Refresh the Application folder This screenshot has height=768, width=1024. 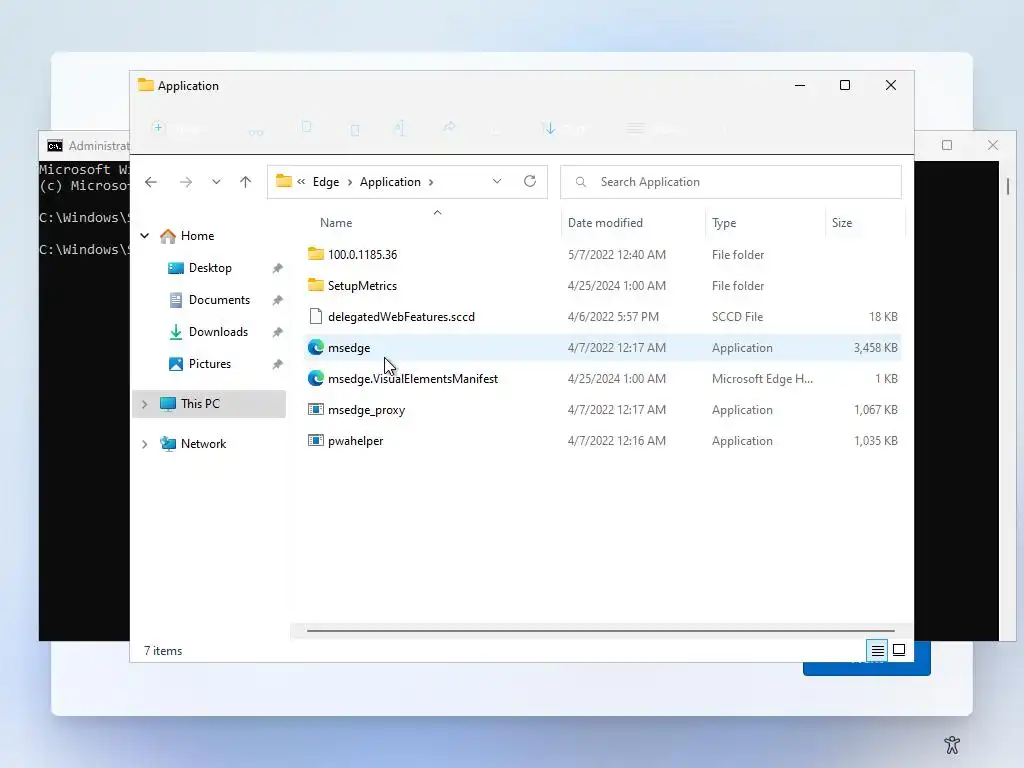point(530,181)
